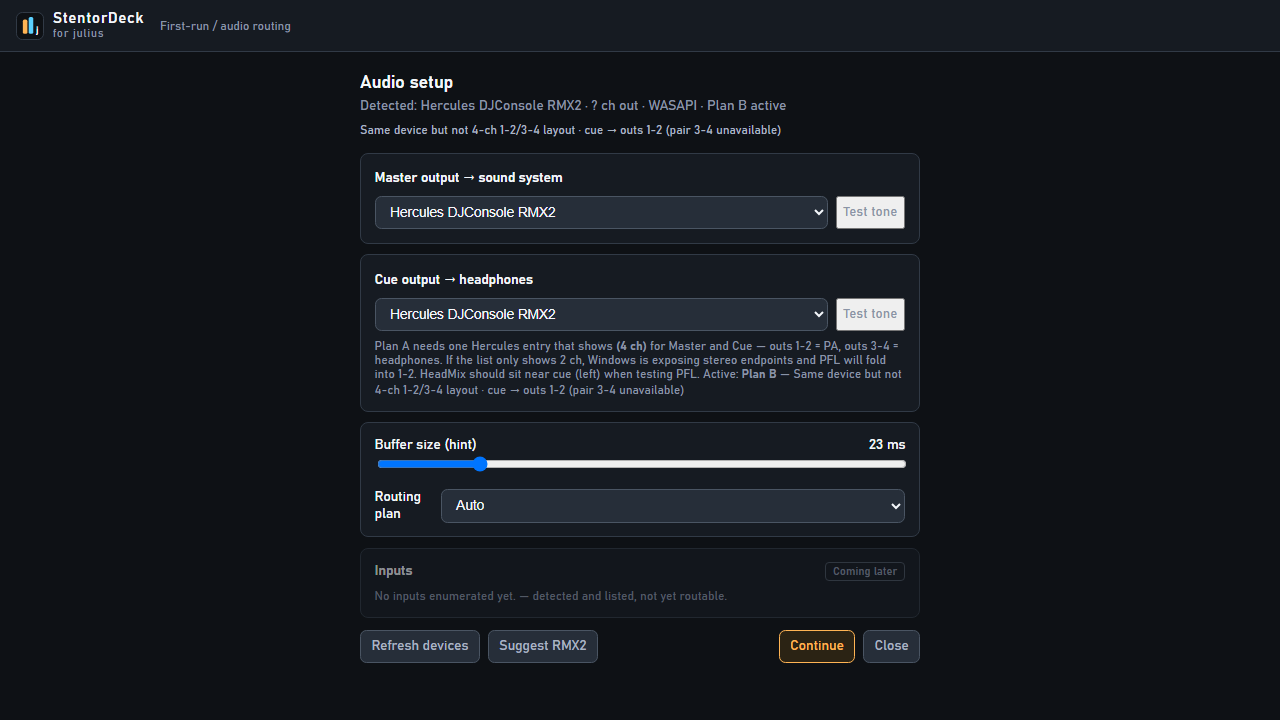Image resolution: width=1280 pixels, height=720 pixels.
Task: Click the Routing plan label
Action: point(398,505)
